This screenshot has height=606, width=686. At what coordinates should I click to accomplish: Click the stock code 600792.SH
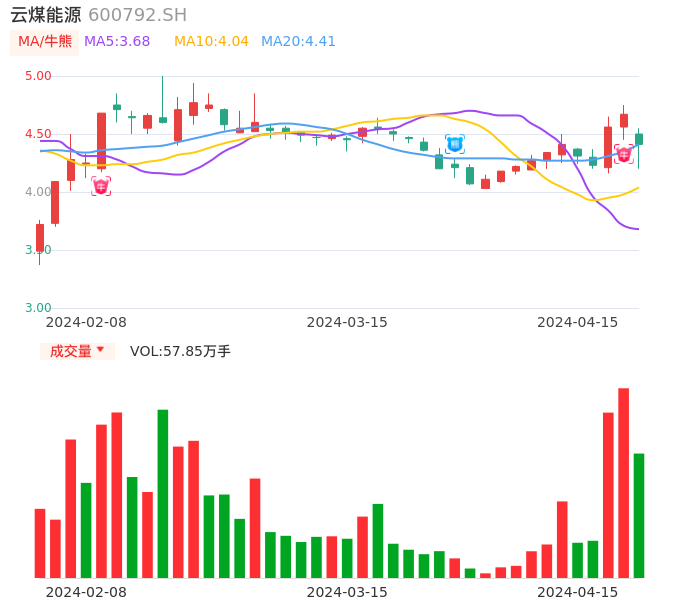tap(137, 15)
